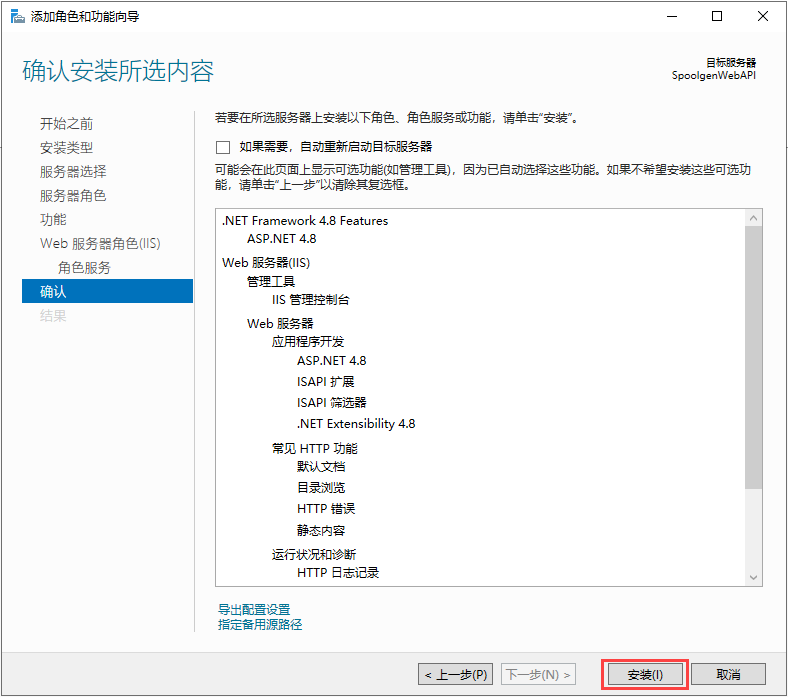This screenshot has width=788, height=697.
Task: Open Web Server Role (IIS) step
Action: coord(100,244)
